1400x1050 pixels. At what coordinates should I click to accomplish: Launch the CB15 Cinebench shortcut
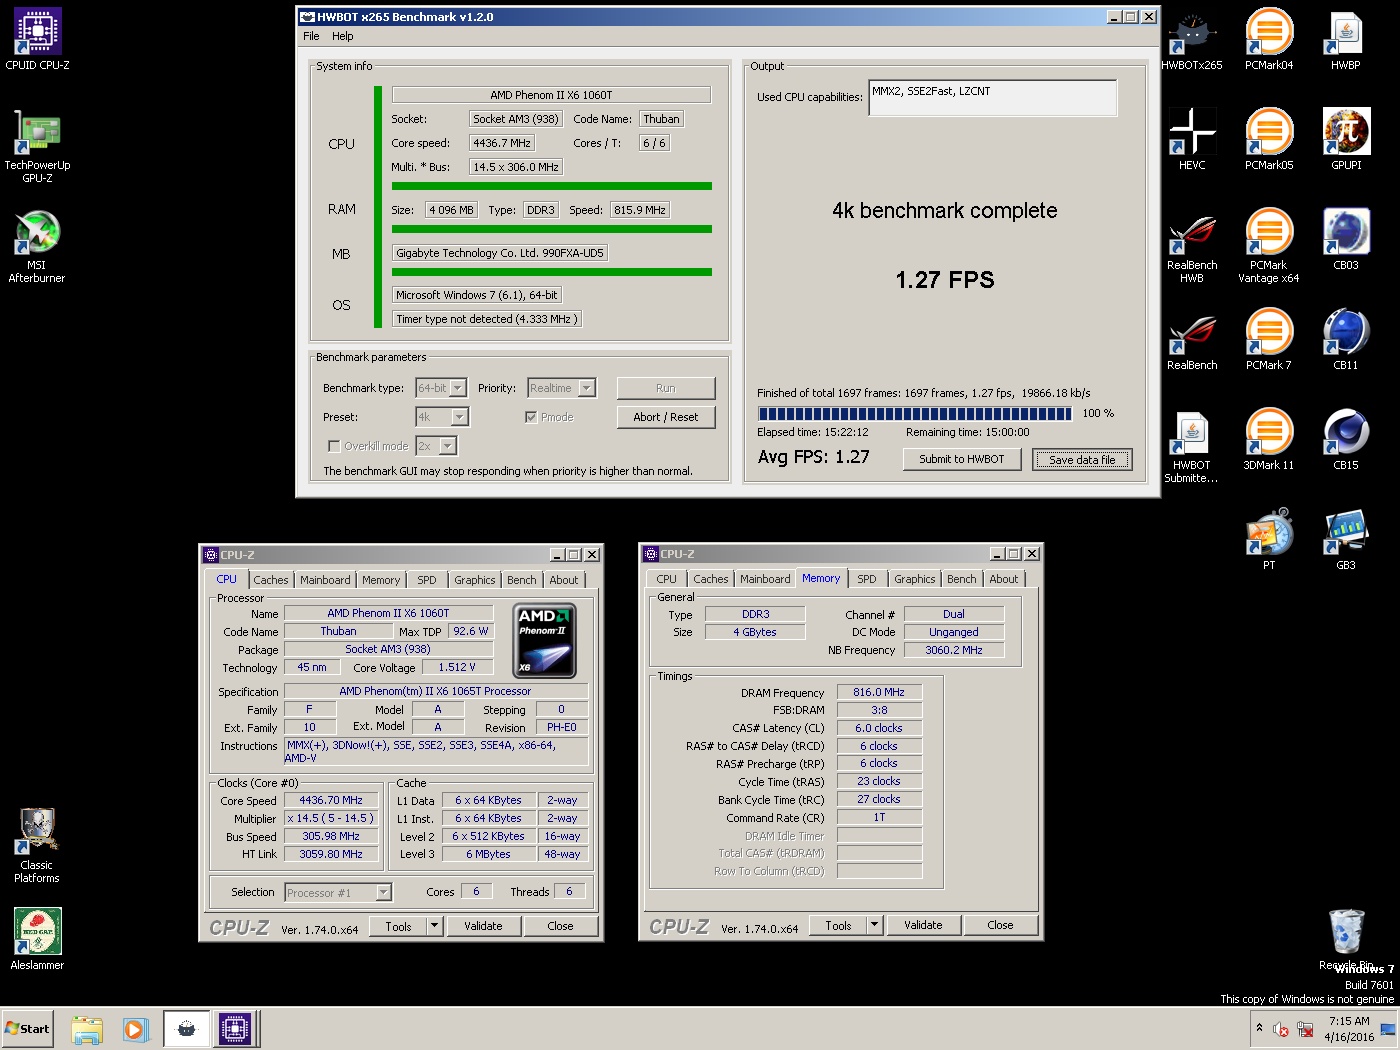[x=1346, y=439]
